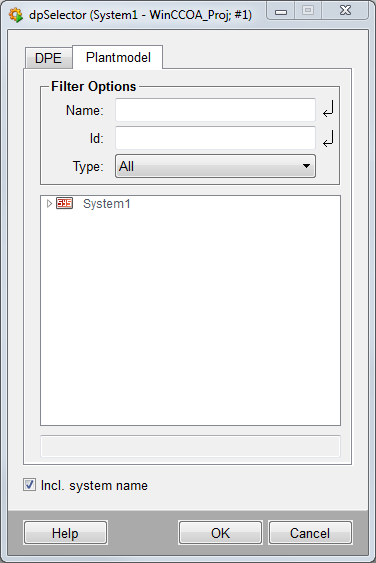Focus the Id filter text field
376x563 pixels.
pos(215,138)
